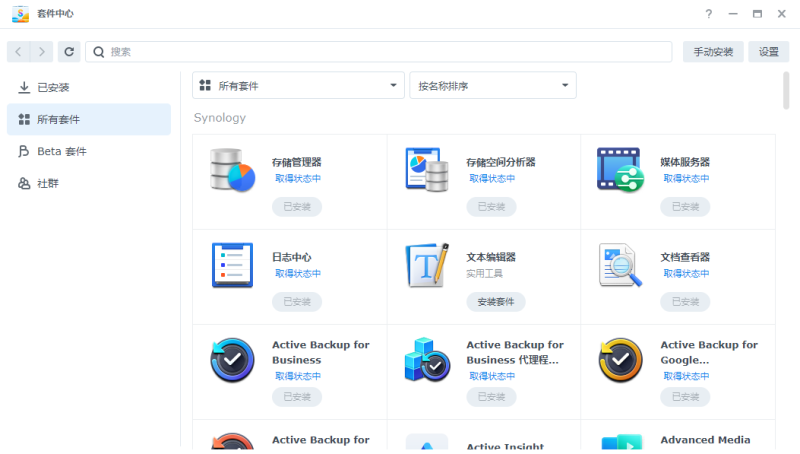Click 已安装 button under 文档查看器
The width and height of the screenshot is (800, 454).
click(x=685, y=302)
